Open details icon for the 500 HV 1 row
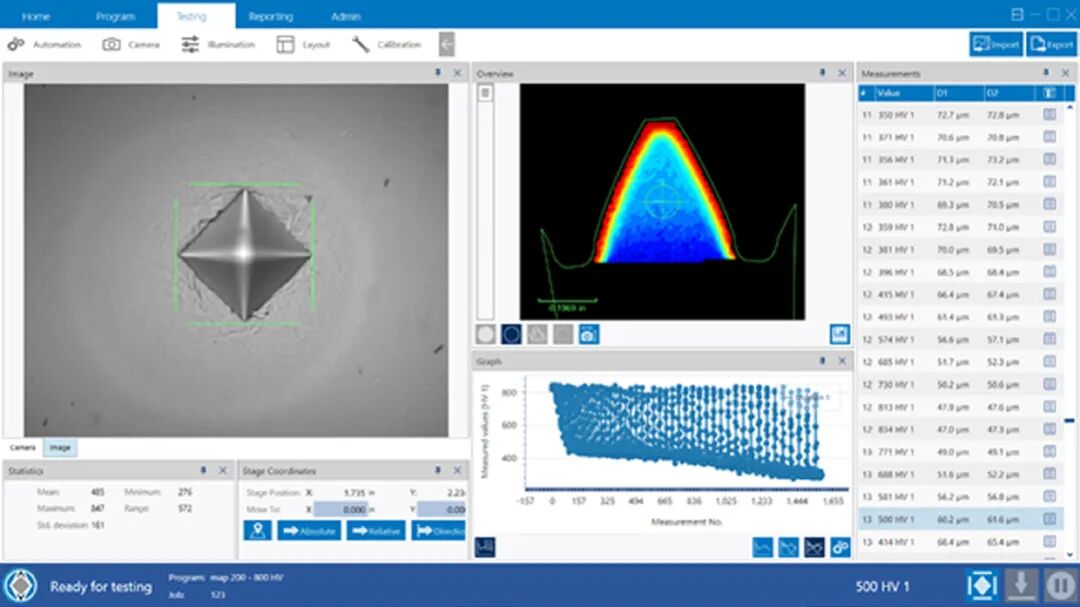Screen dimensions: 1080x607 click(x=1049, y=519)
